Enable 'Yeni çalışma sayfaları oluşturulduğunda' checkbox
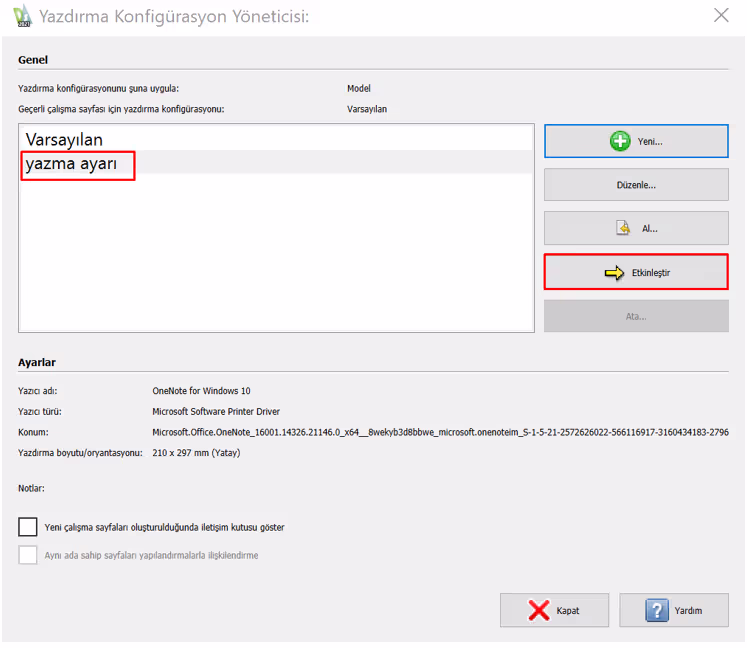747x648 pixels. click(28, 527)
